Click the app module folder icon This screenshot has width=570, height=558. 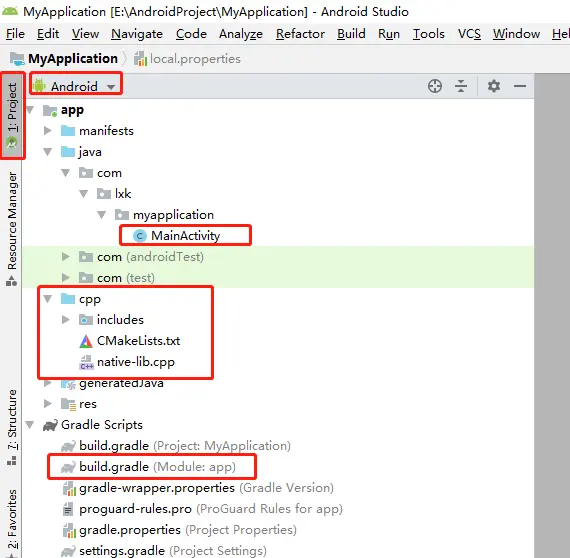coord(50,110)
